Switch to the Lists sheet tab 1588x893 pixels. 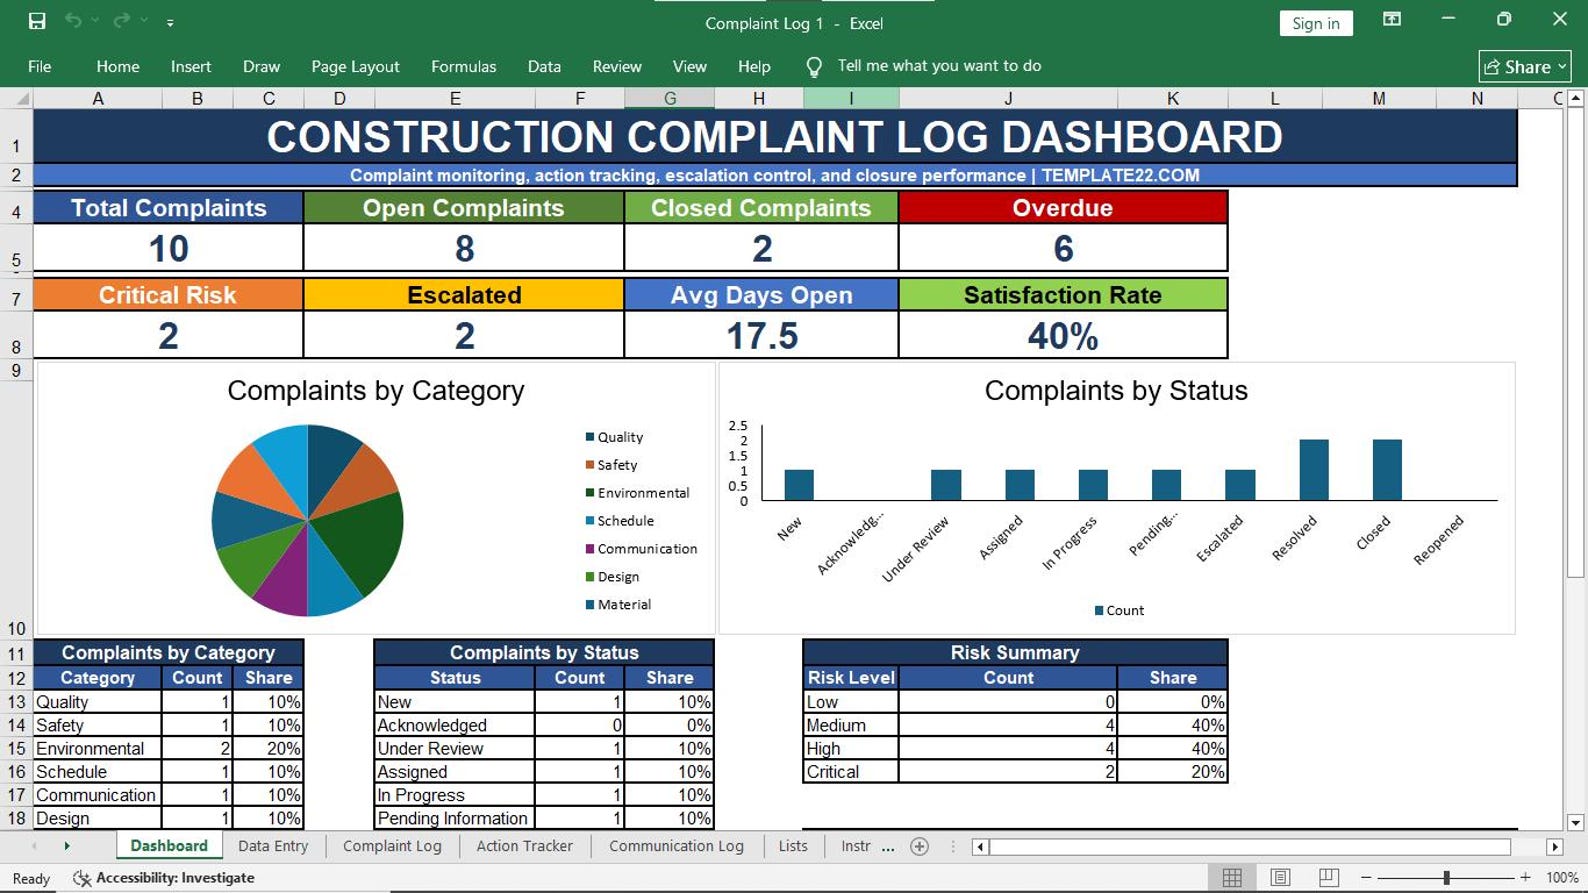point(793,846)
